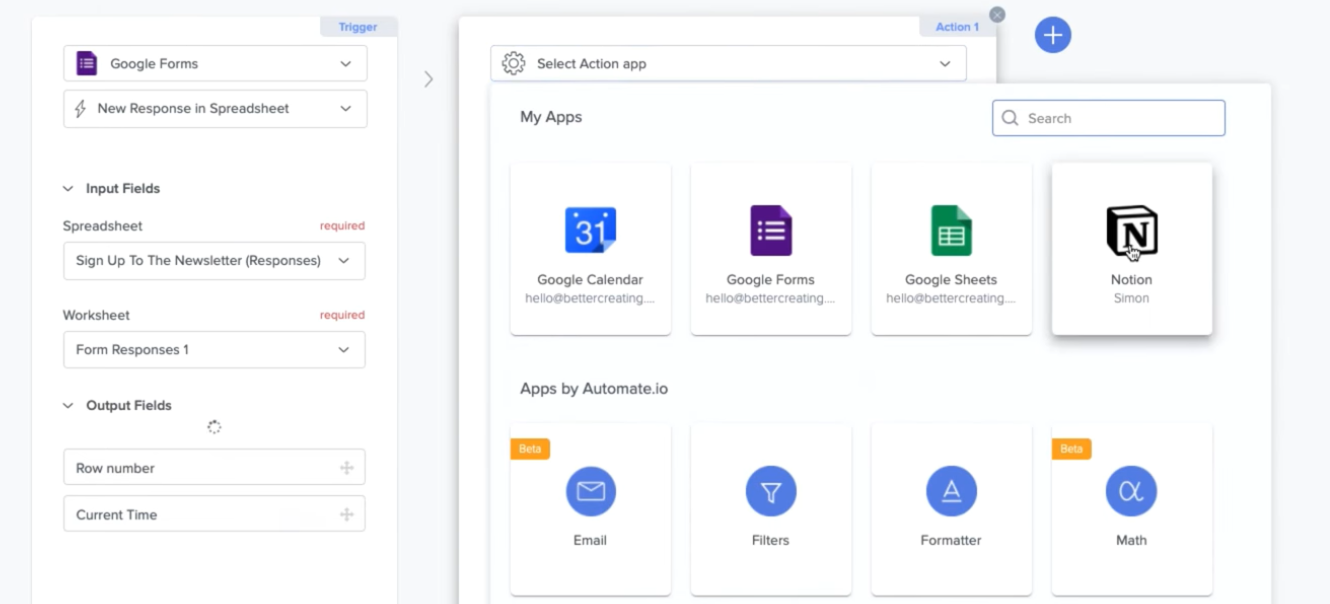
Task: Collapse the Output Fields section
Action: (68, 405)
